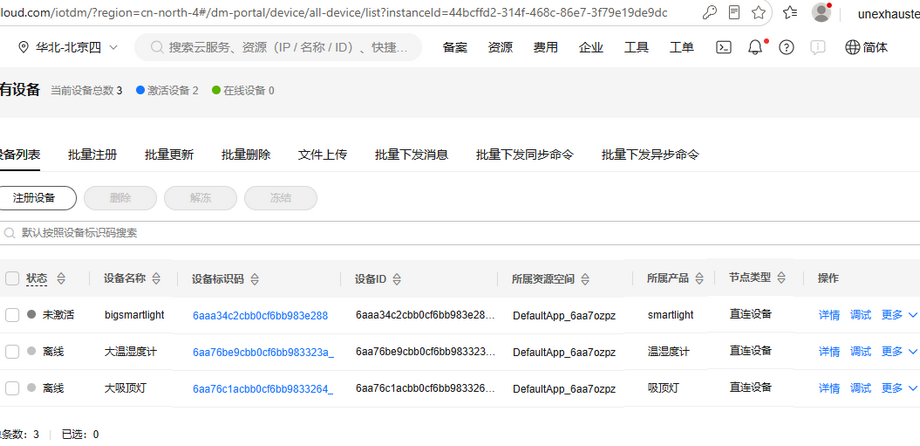Sort table by 设备名称 column

pyautogui.click(x=156, y=279)
